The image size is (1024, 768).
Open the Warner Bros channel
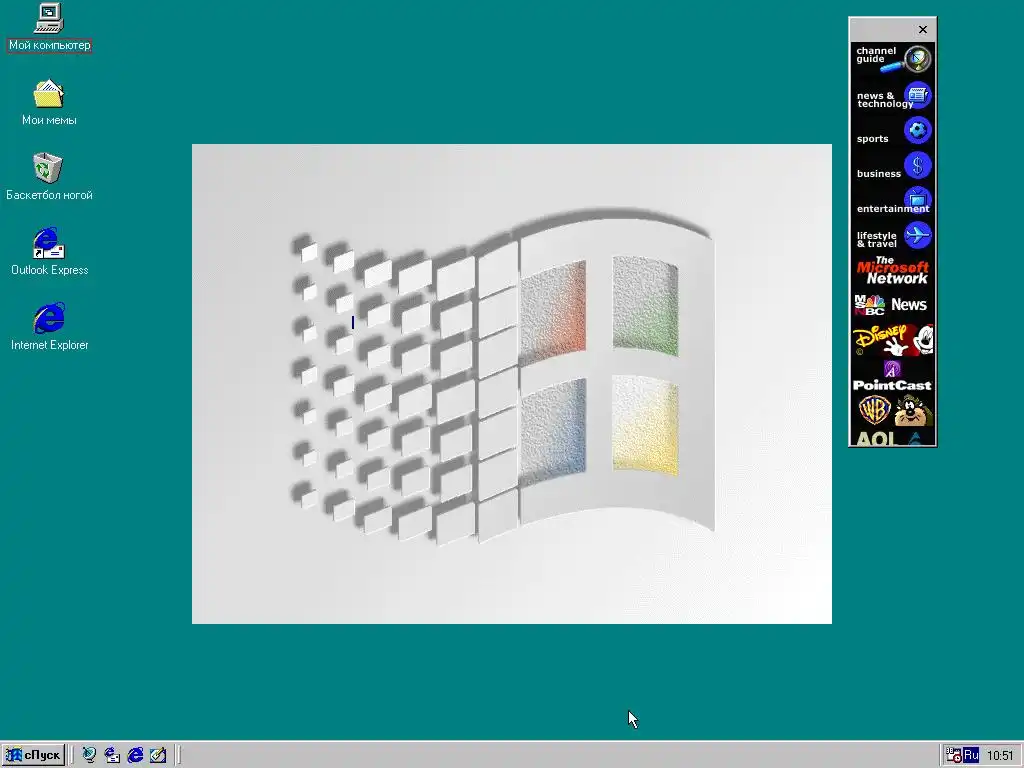(893, 411)
